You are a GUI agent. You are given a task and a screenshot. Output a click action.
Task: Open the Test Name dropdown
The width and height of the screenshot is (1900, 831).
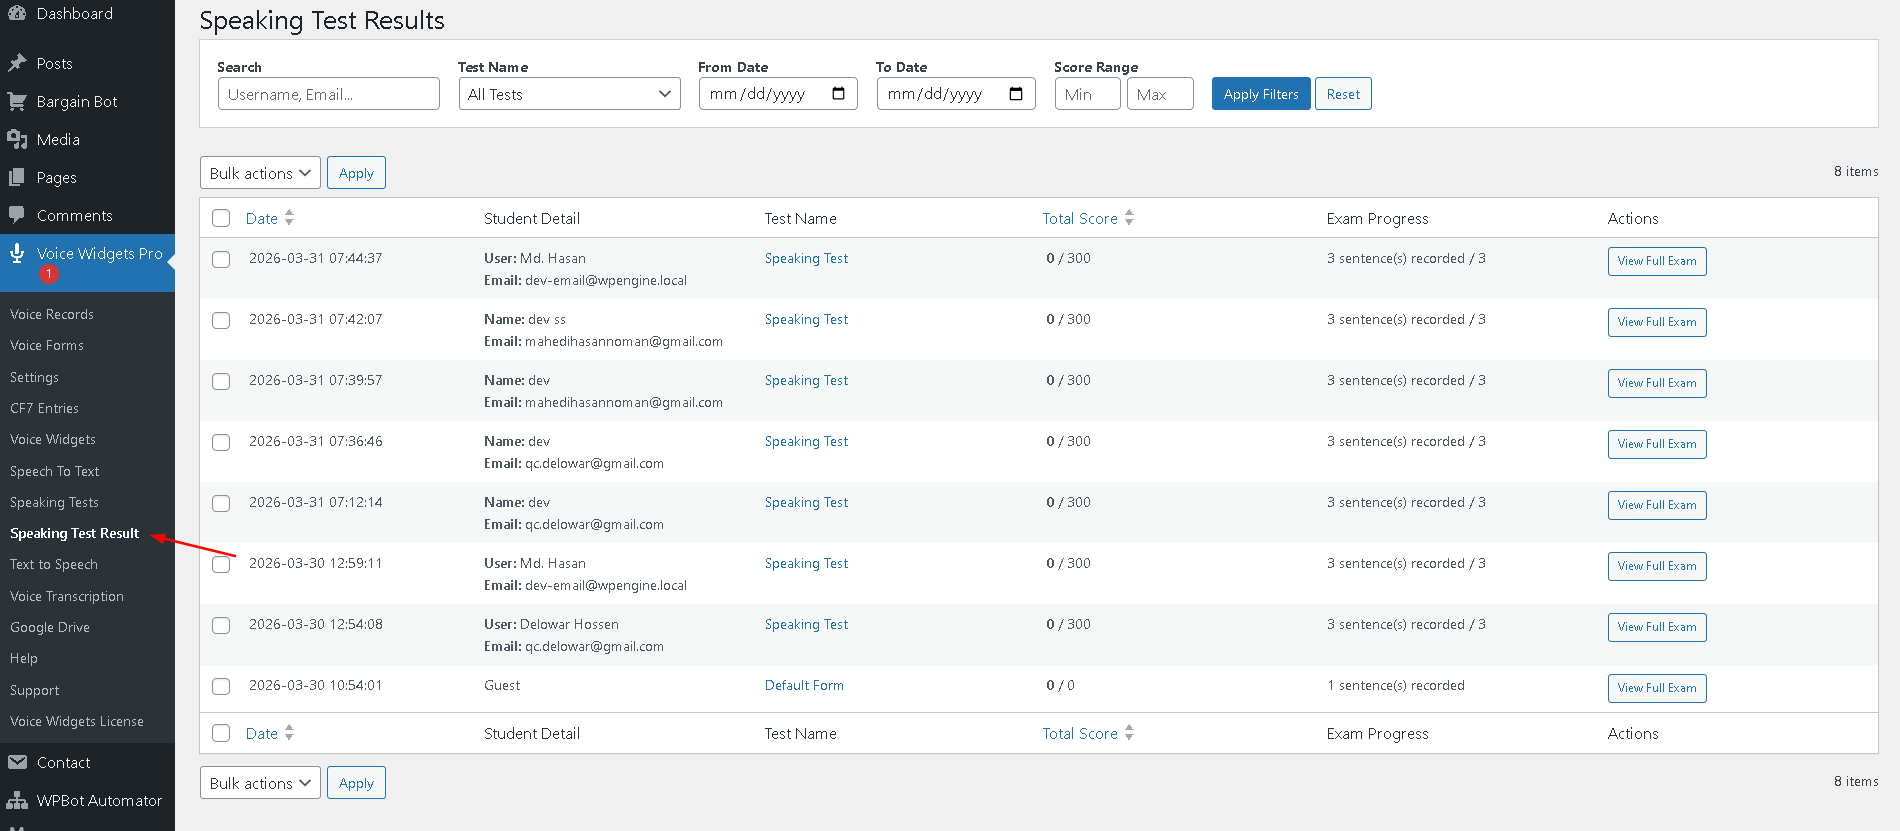tap(569, 94)
